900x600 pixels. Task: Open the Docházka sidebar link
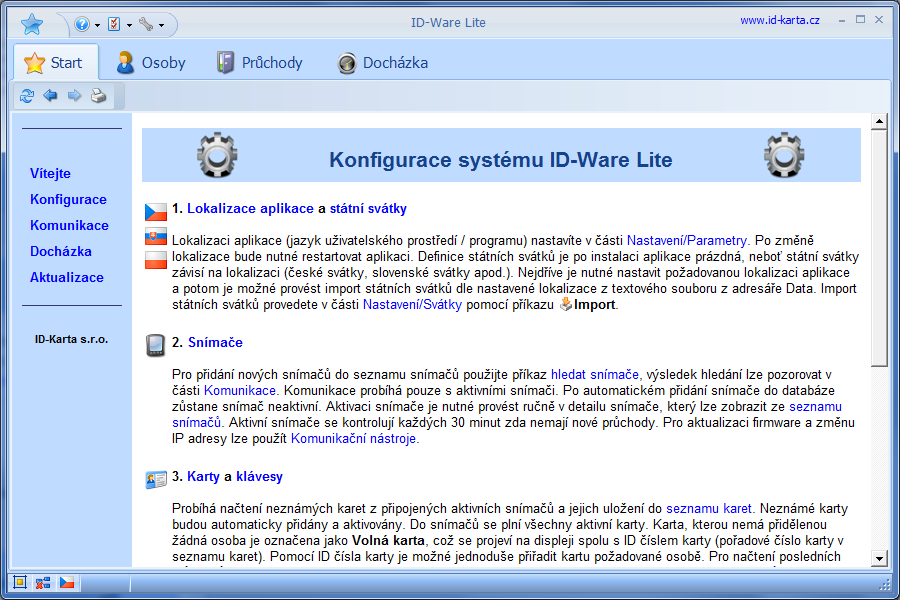61,251
